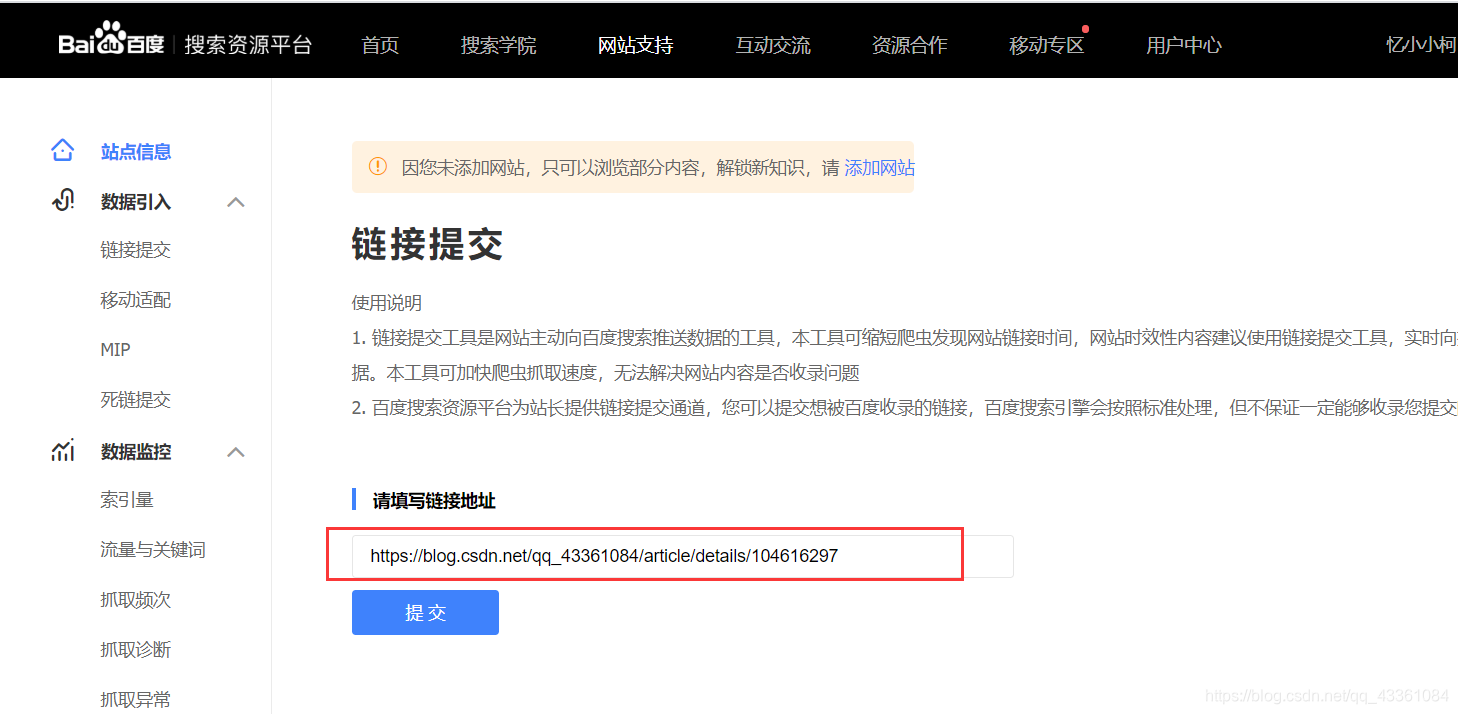Collapse the 数据引入 sidebar section
Viewport: 1458px width, 714px height.
pyautogui.click(x=236, y=201)
